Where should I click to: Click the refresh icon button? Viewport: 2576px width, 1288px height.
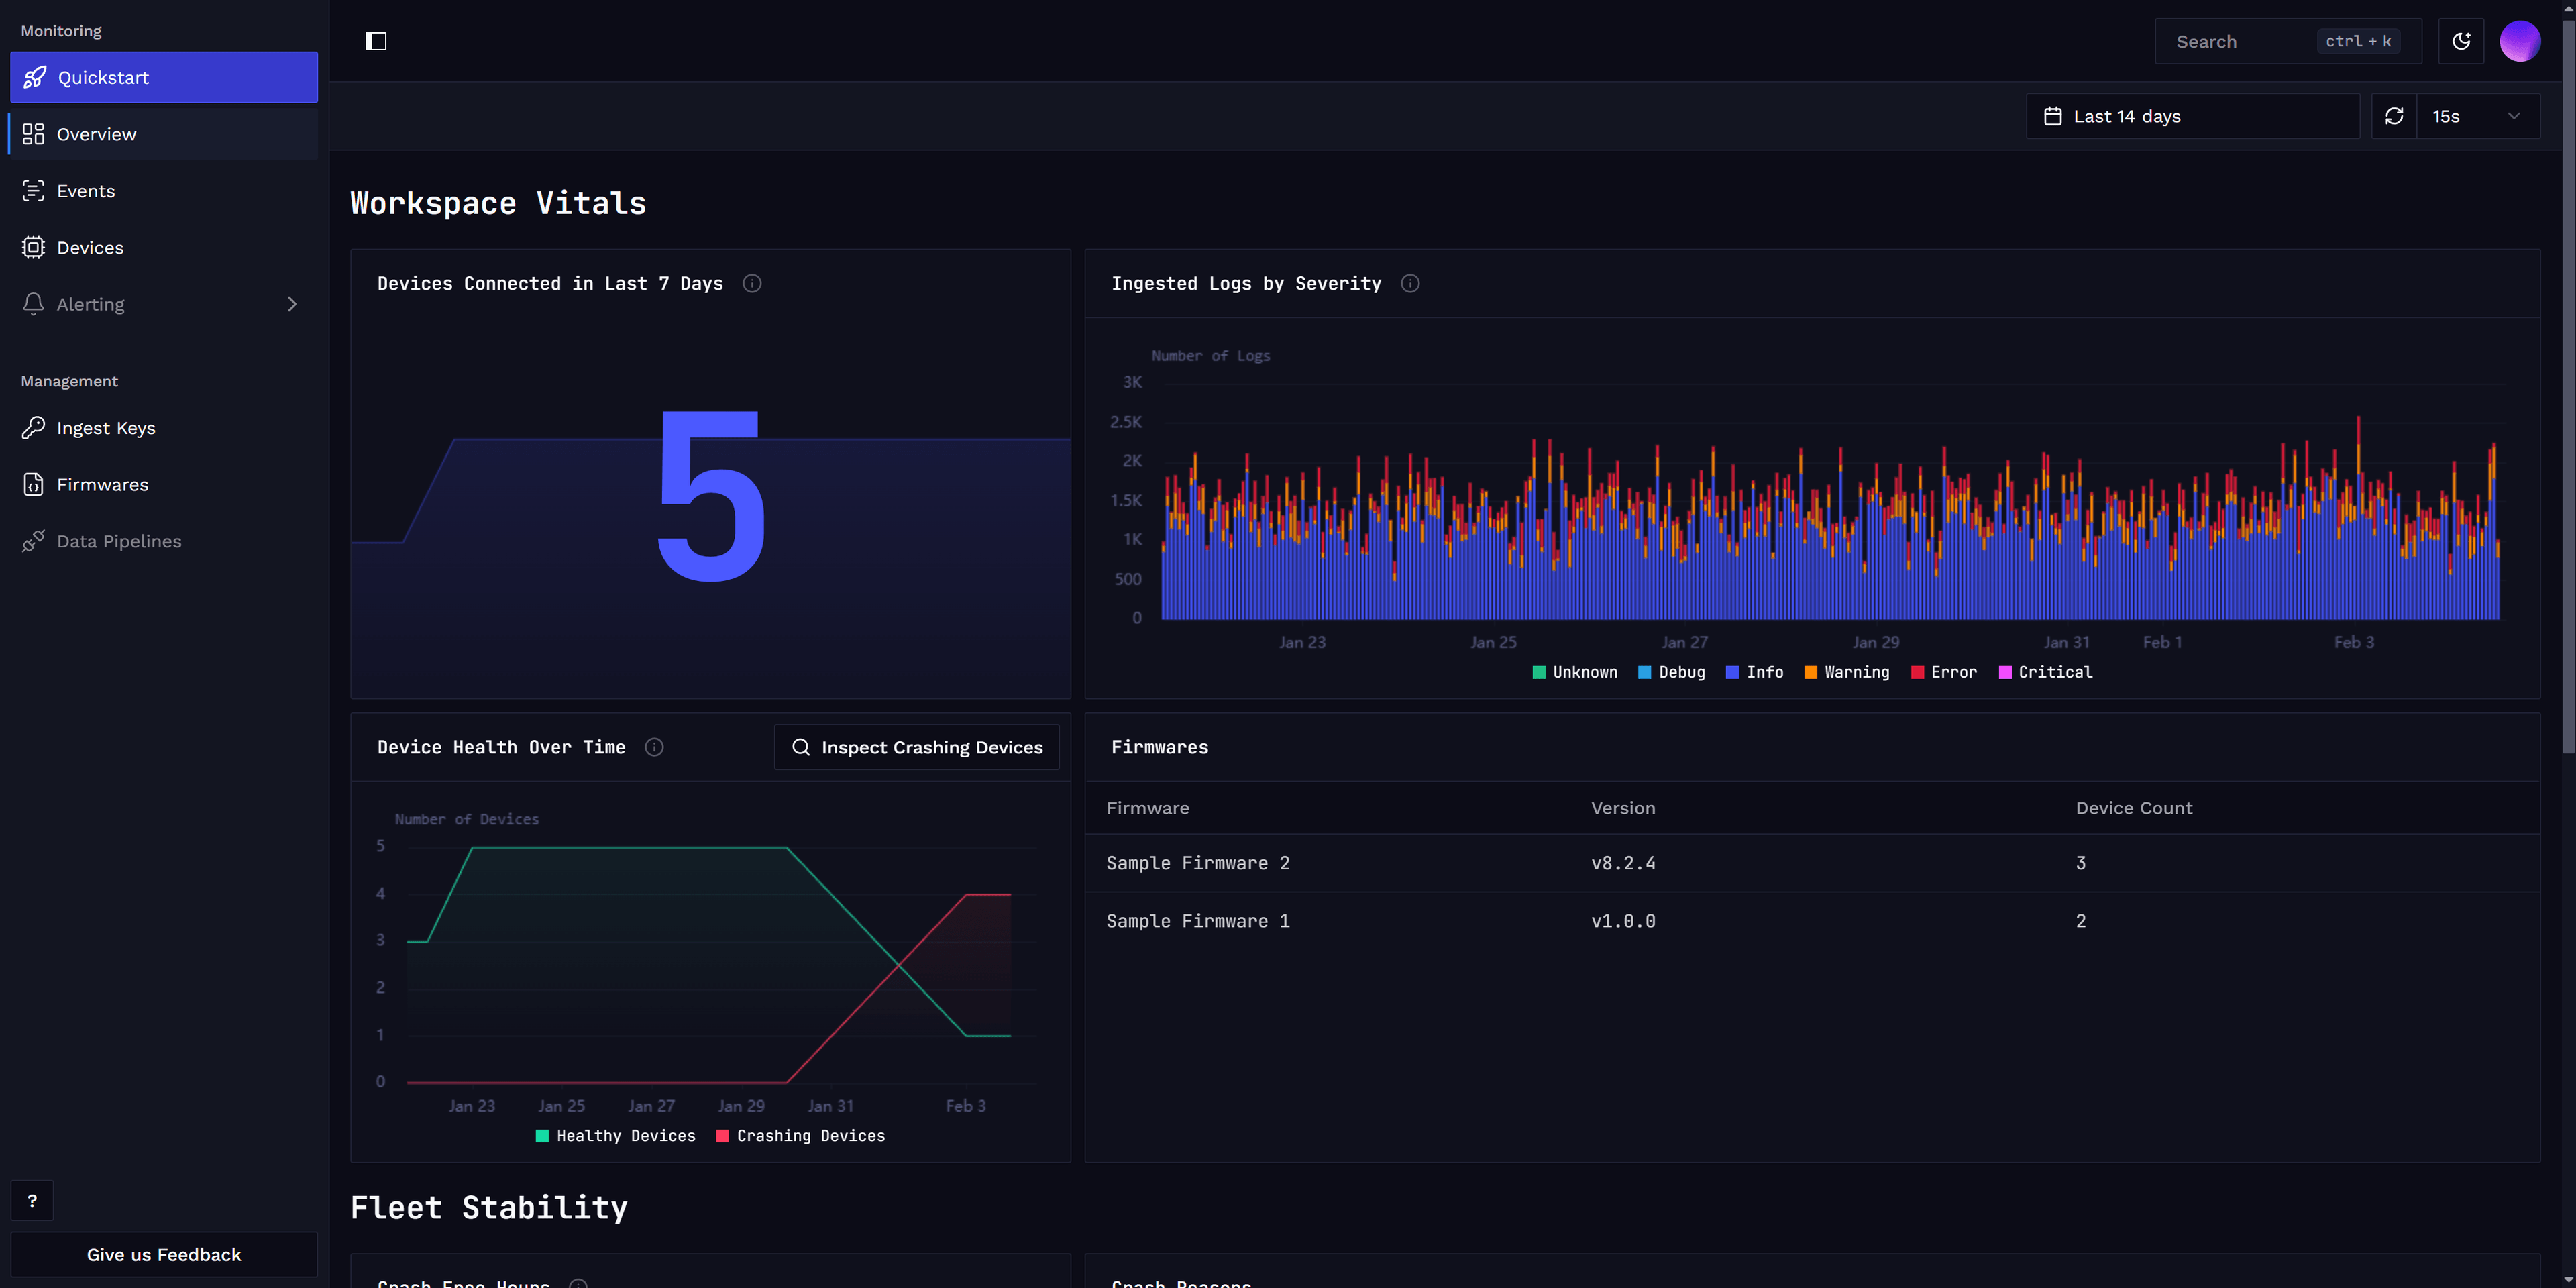click(x=2394, y=116)
